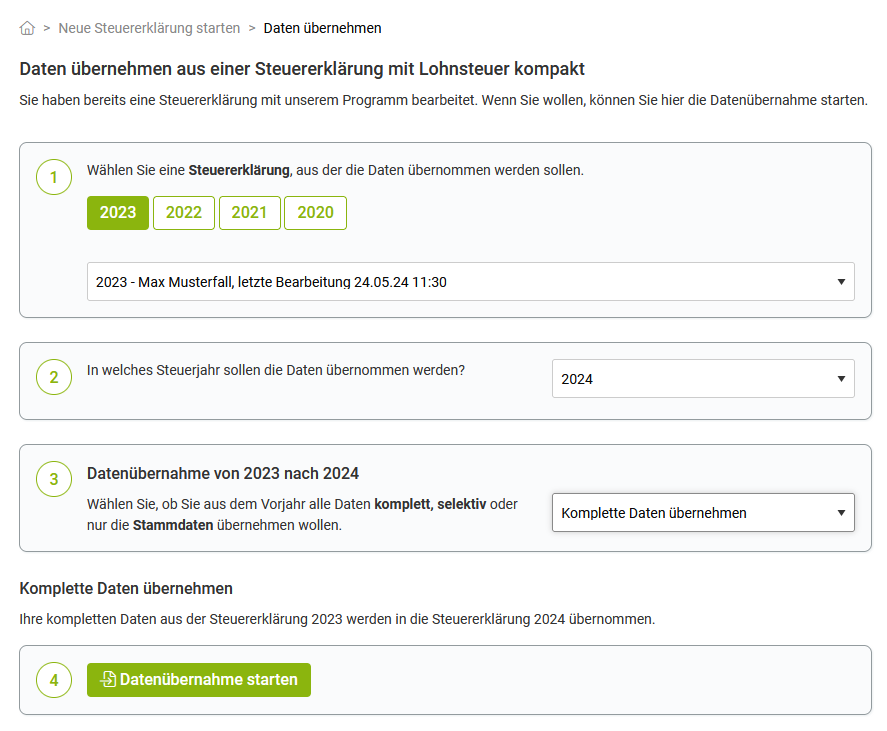
Task: Click the step 4 circle marker
Action: point(54,680)
